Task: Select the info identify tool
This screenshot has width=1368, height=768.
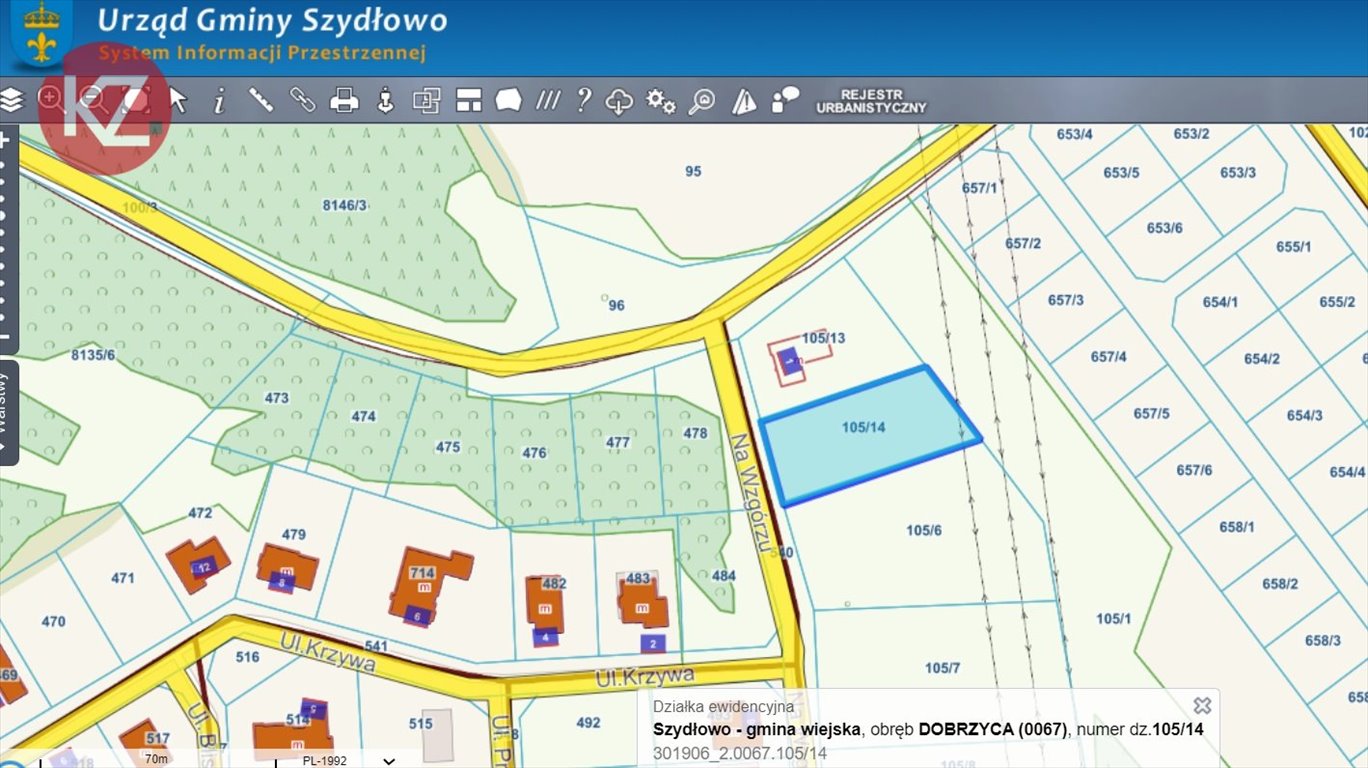Action: coord(219,100)
